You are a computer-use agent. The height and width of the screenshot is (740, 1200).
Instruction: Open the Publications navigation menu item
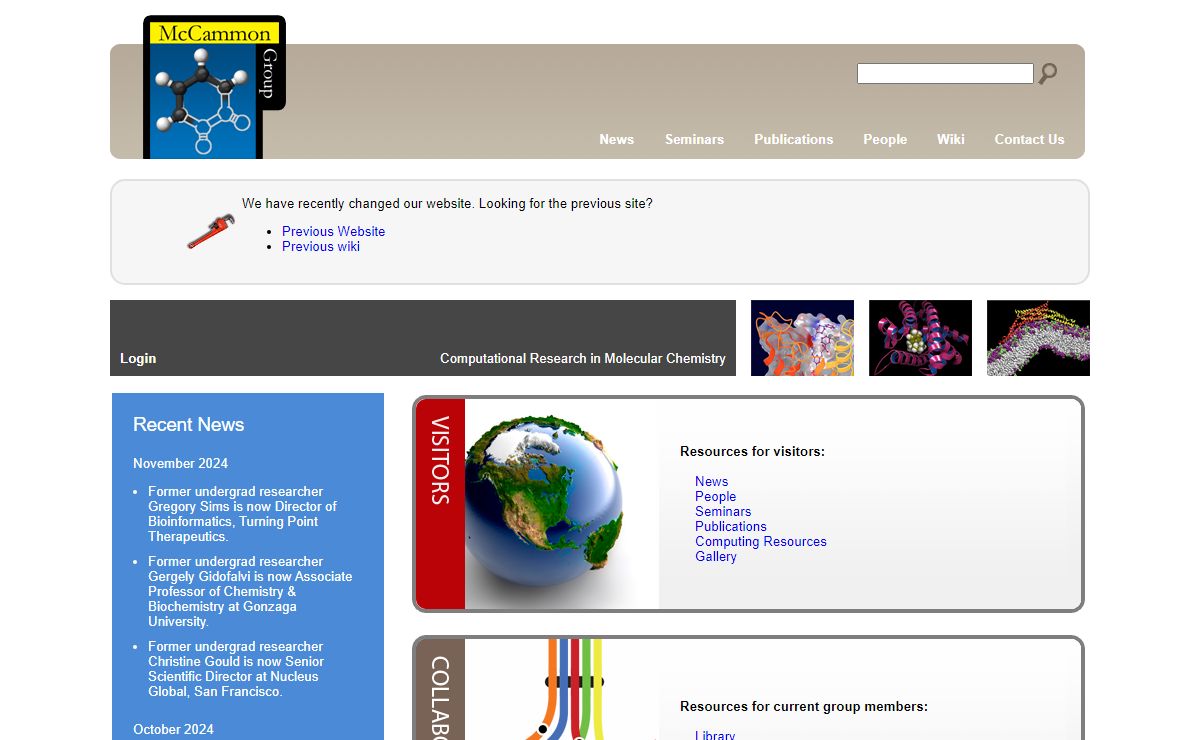[x=794, y=139]
